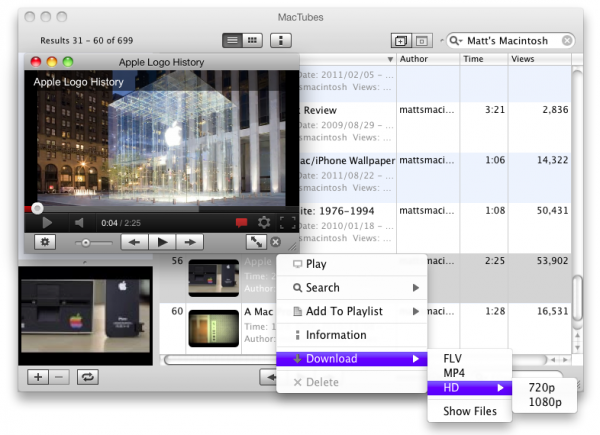Toggle annotations red speech bubble
Image resolution: width=600 pixels, height=435 pixels.
[x=241, y=223]
